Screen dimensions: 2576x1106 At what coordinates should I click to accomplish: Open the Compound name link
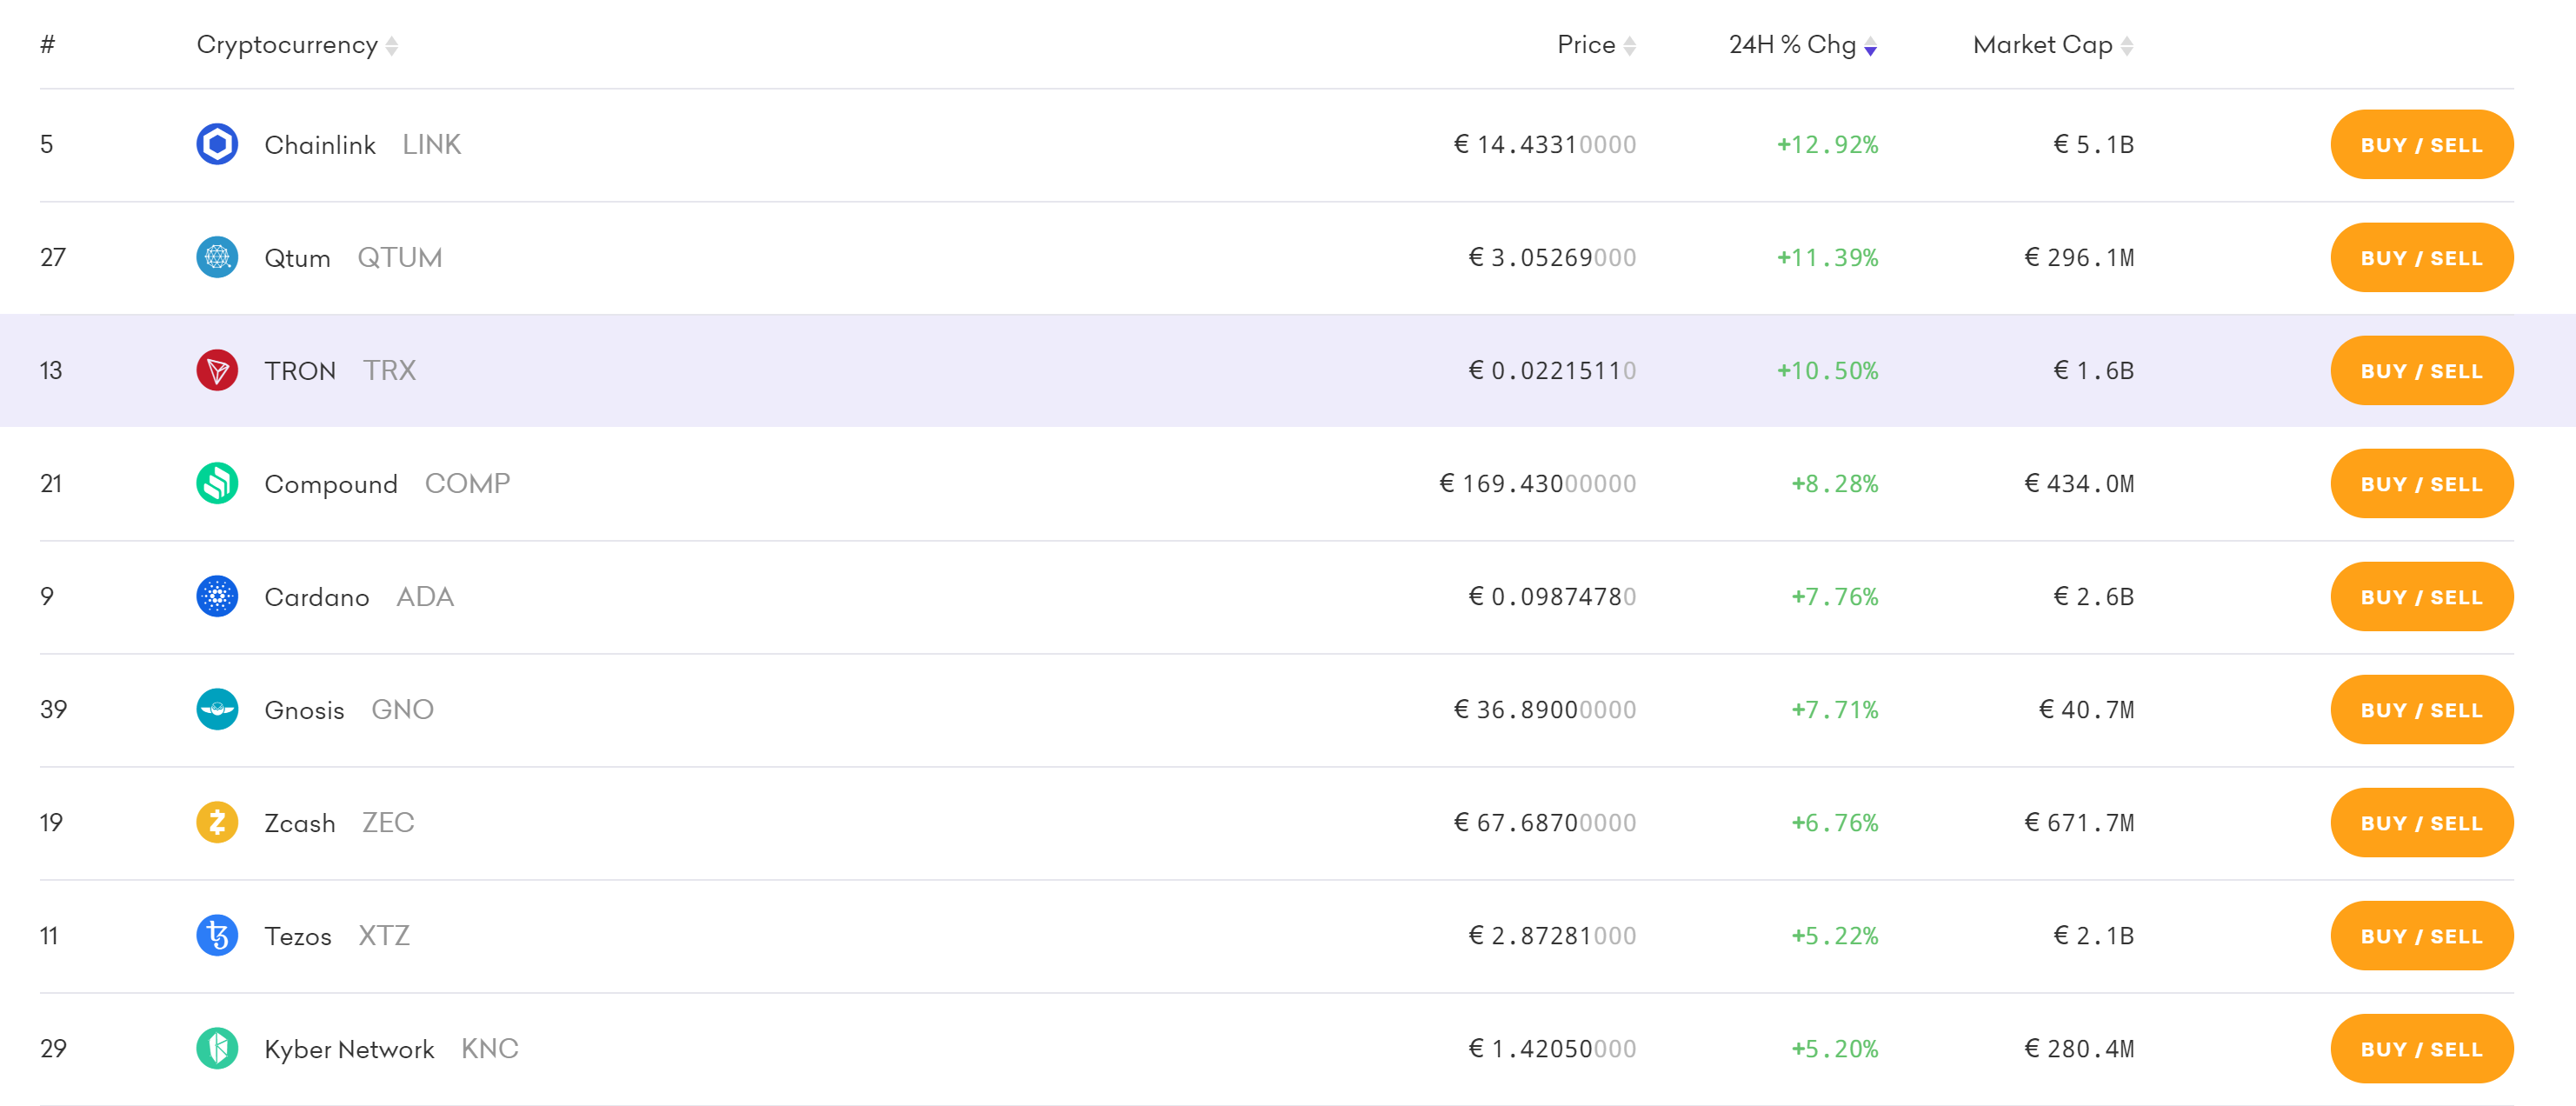(x=331, y=484)
